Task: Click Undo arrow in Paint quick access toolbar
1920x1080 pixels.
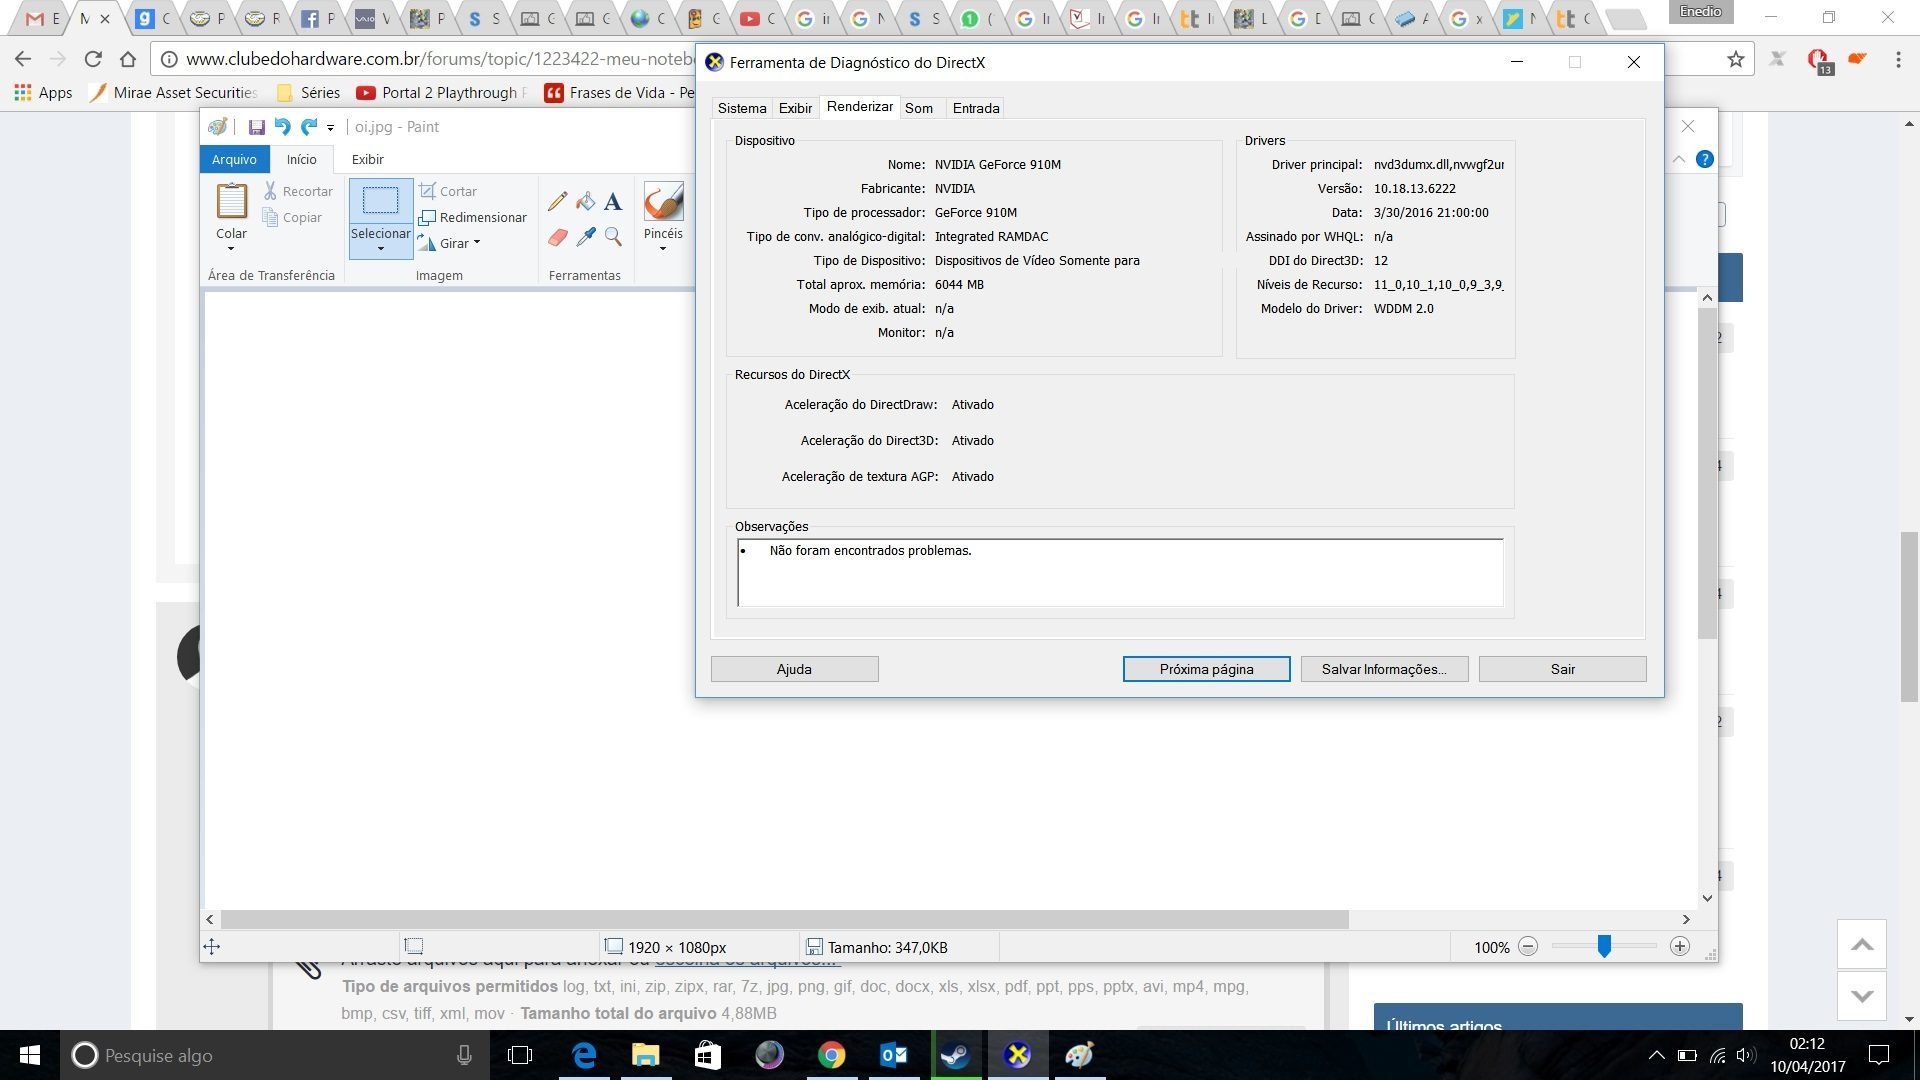Action: [x=283, y=127]
